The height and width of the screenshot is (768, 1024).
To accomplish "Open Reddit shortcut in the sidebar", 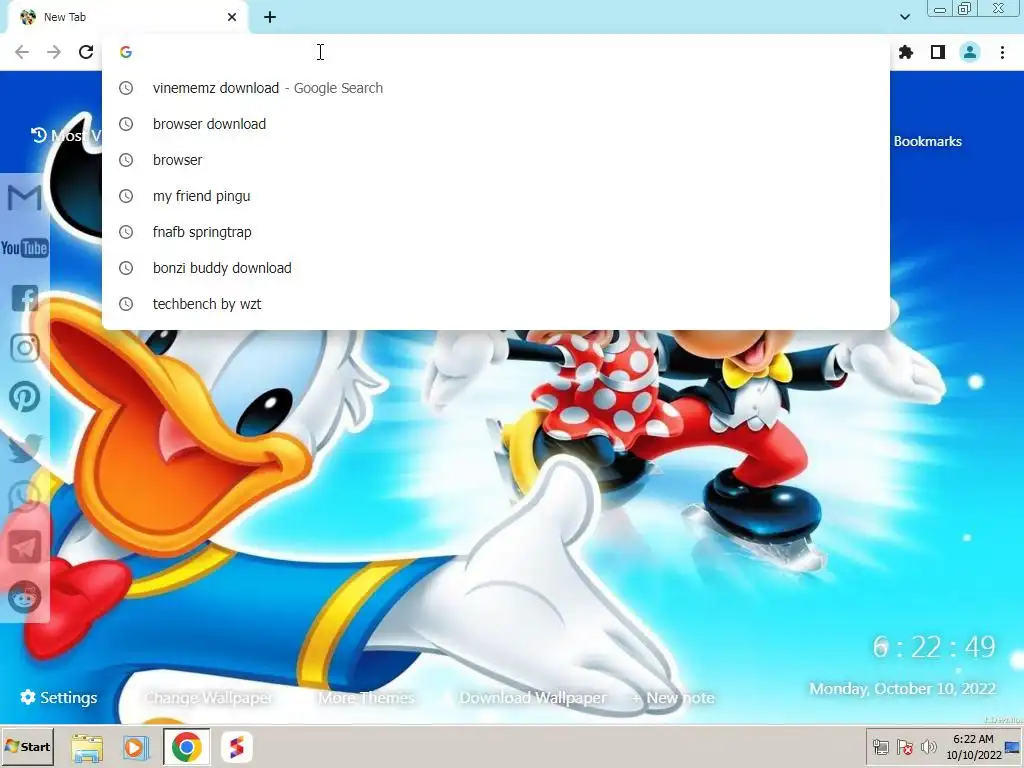I will tap(25, 597).
